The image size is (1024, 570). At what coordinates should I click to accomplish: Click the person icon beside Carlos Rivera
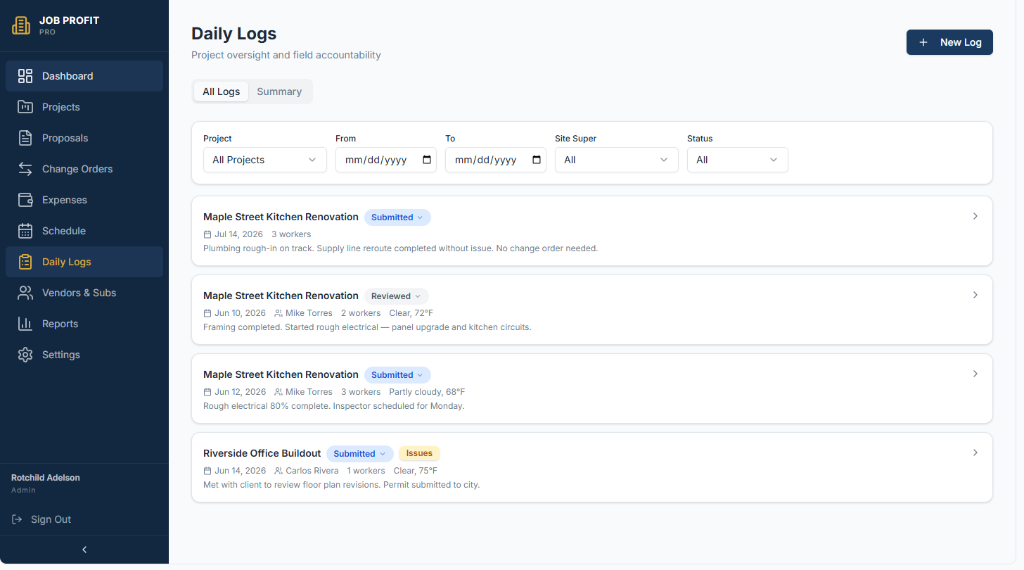coord(278,471)
